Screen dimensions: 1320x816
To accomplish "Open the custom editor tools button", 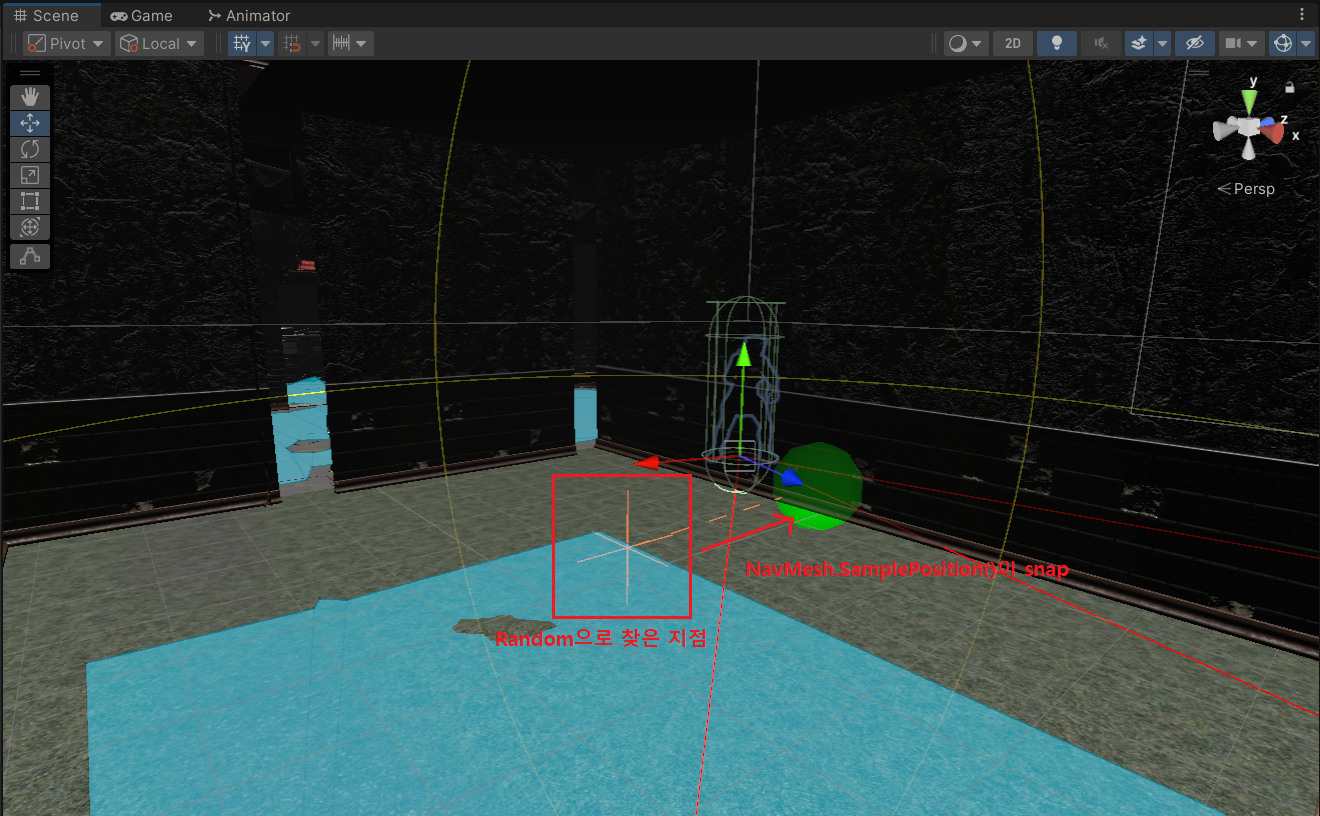I will coord(30,256).
